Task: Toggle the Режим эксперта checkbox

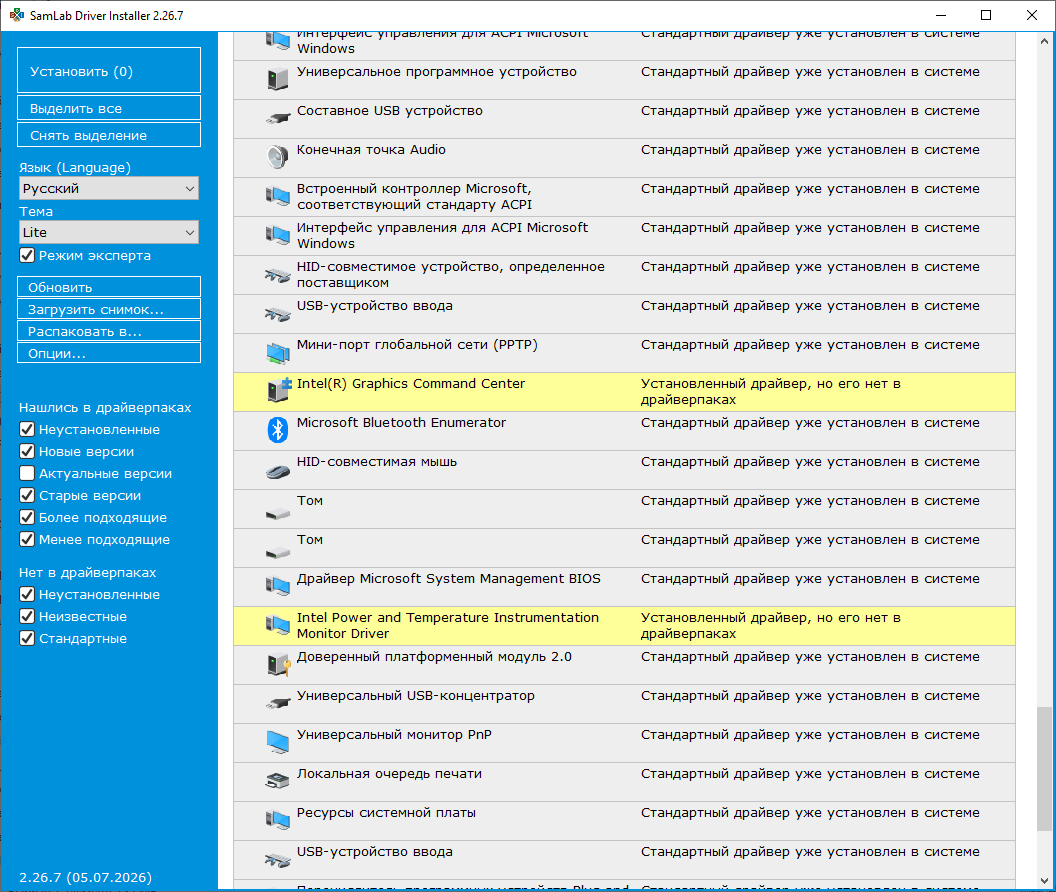Action: pyautogui.click(x=27, y=255)
